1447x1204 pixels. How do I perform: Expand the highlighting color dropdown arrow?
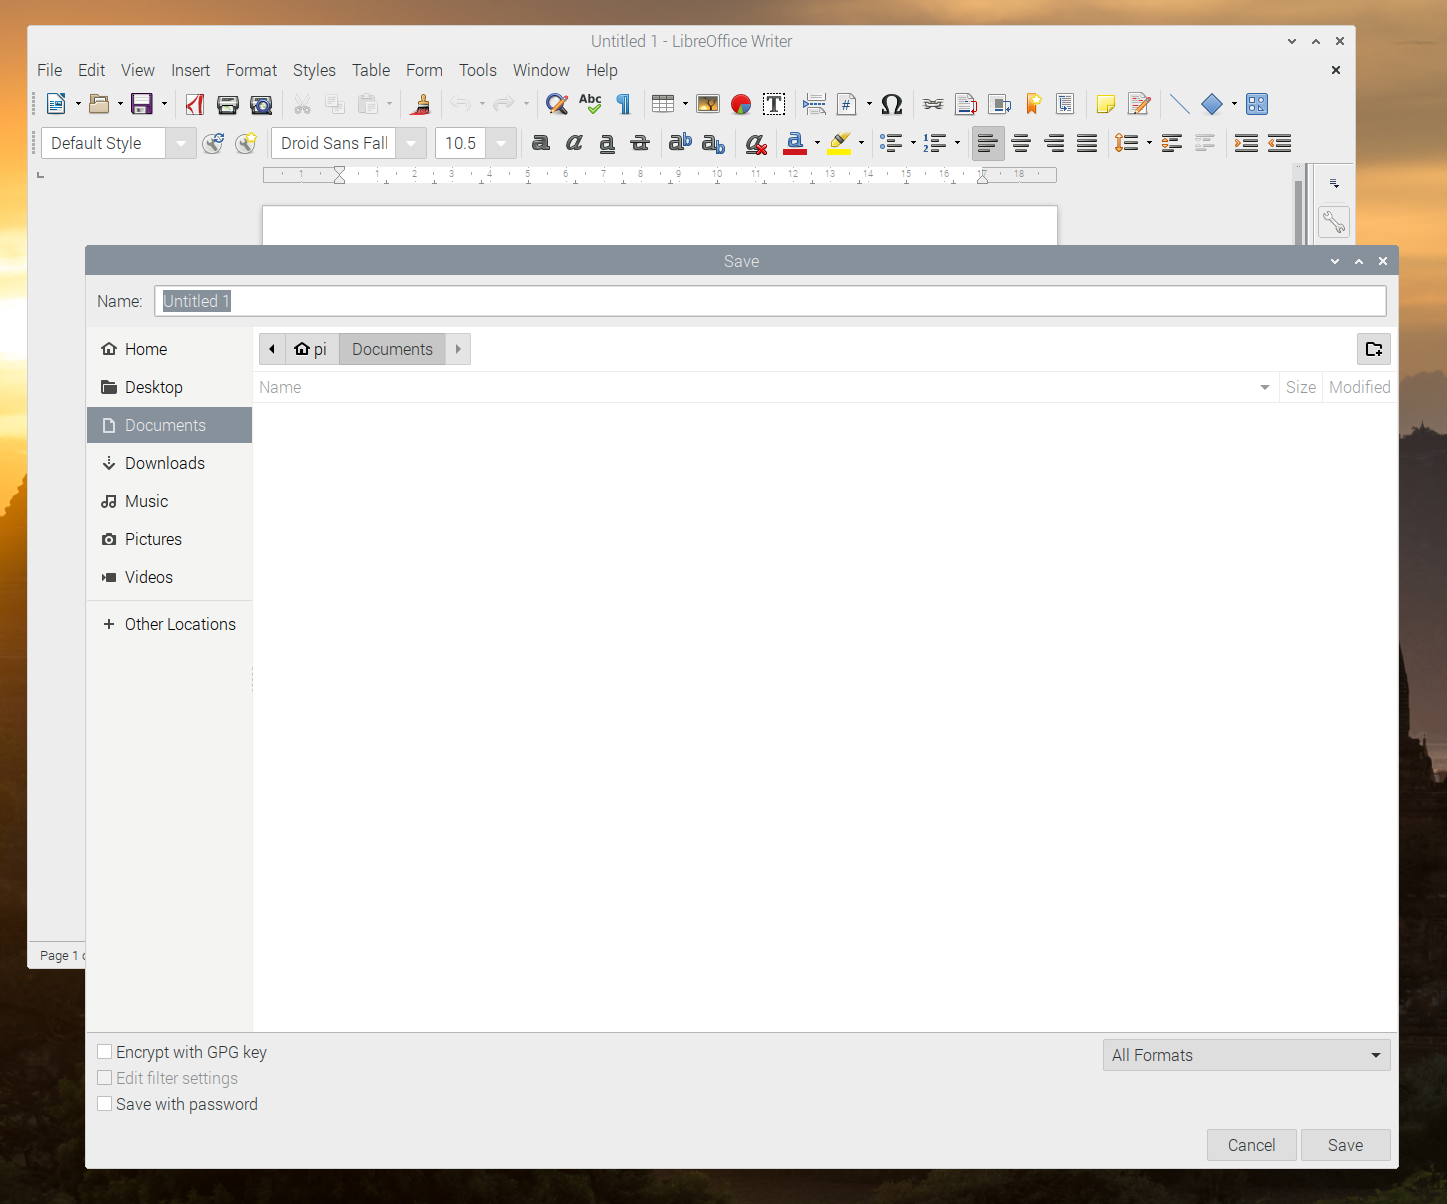(861, 143)
